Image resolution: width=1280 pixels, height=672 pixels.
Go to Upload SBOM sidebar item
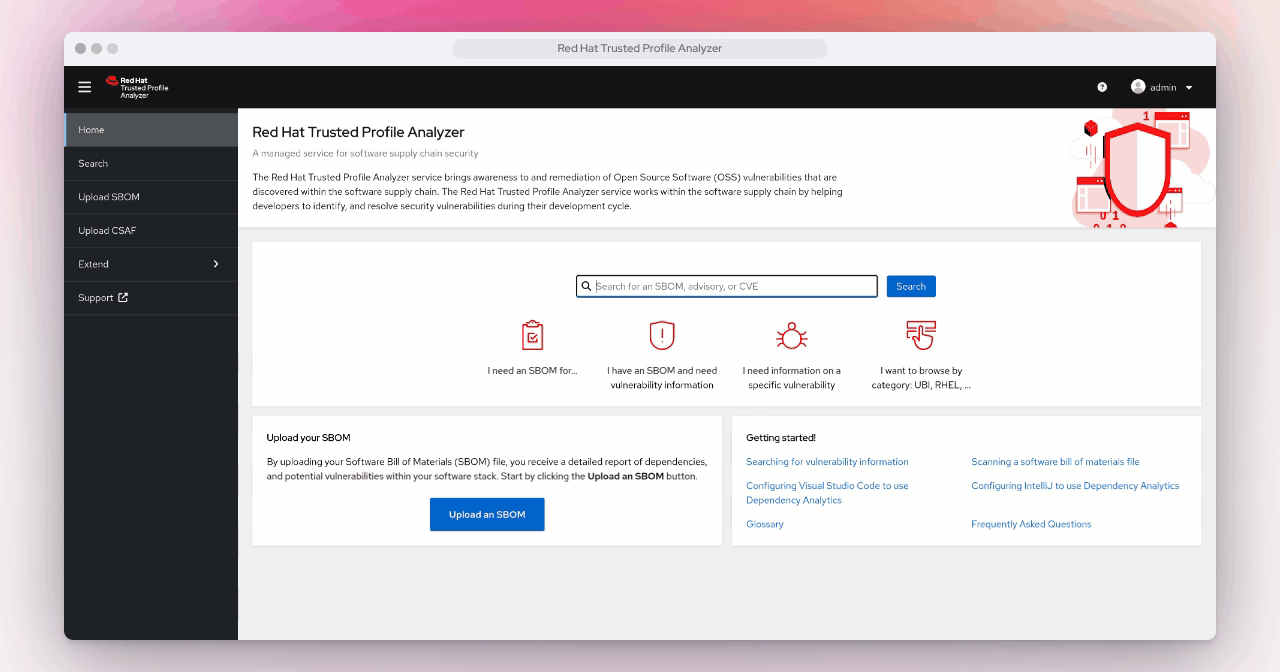coord(151,197)
